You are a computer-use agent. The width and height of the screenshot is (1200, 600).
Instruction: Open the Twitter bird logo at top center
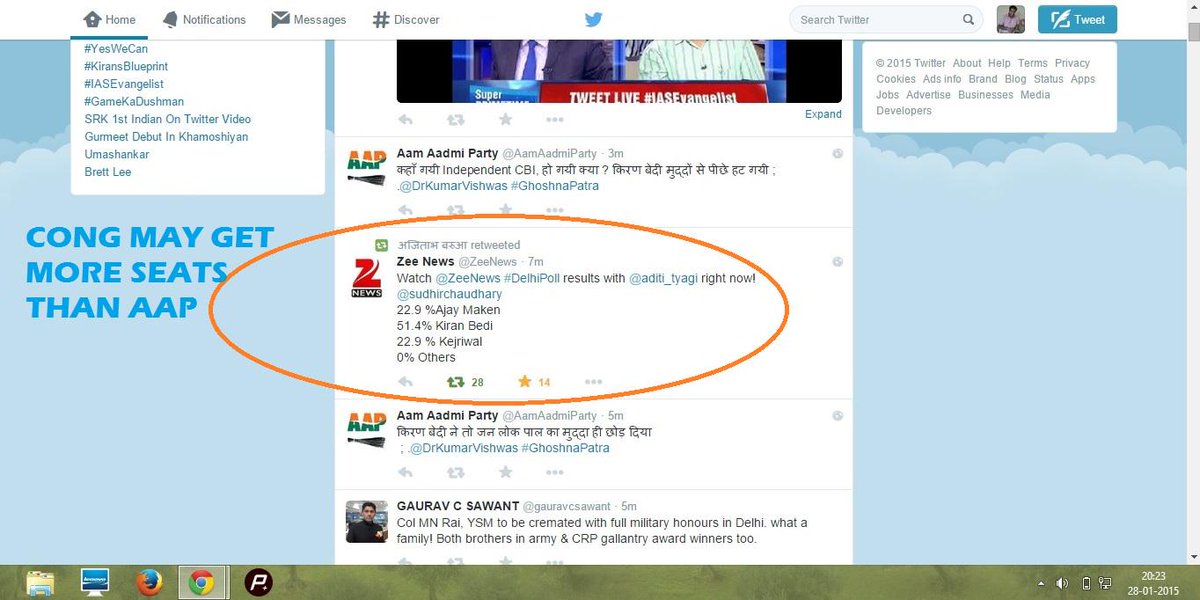click(x=594, y=19)
